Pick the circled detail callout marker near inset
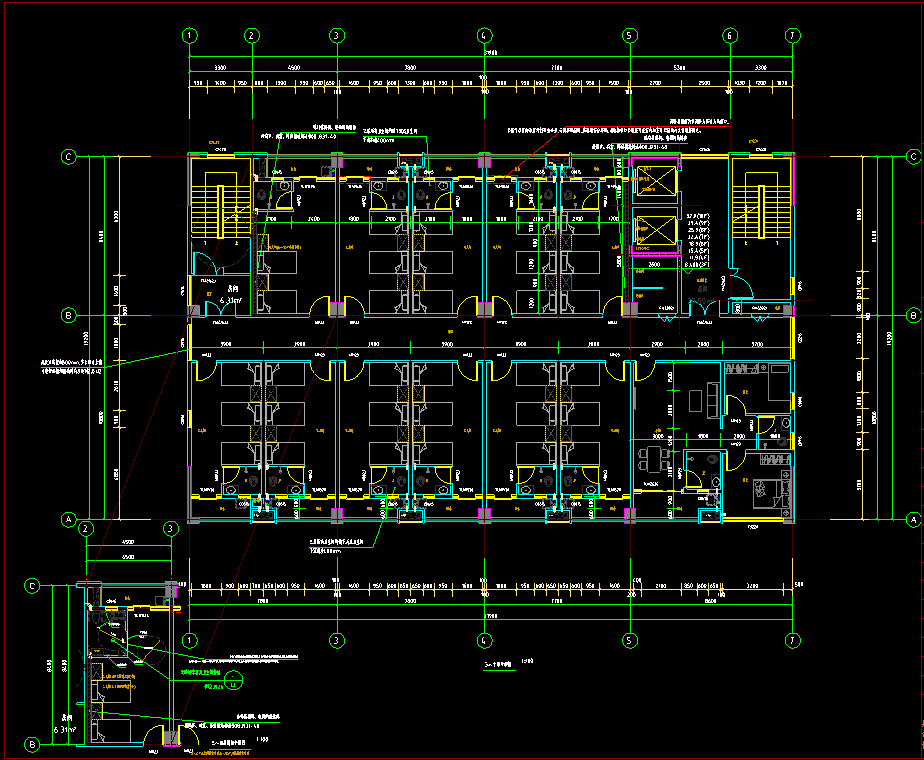The width and height of the screenshot is (924, 760). [233, 683]
